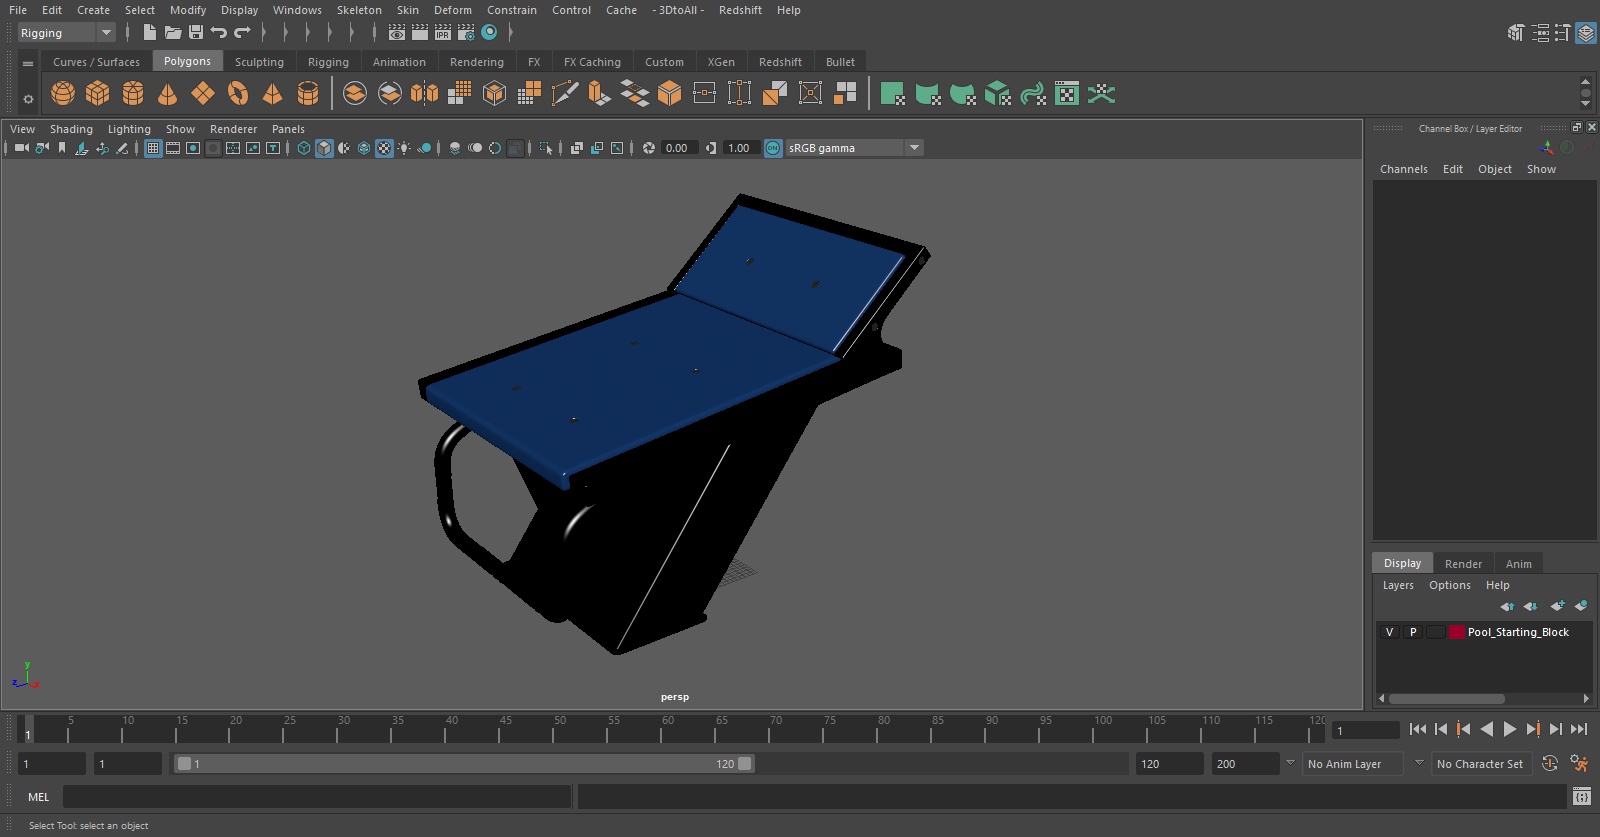Click the New Scene file icon
Viewport: 1600px width, 837px height.
(x=149, y=33)
